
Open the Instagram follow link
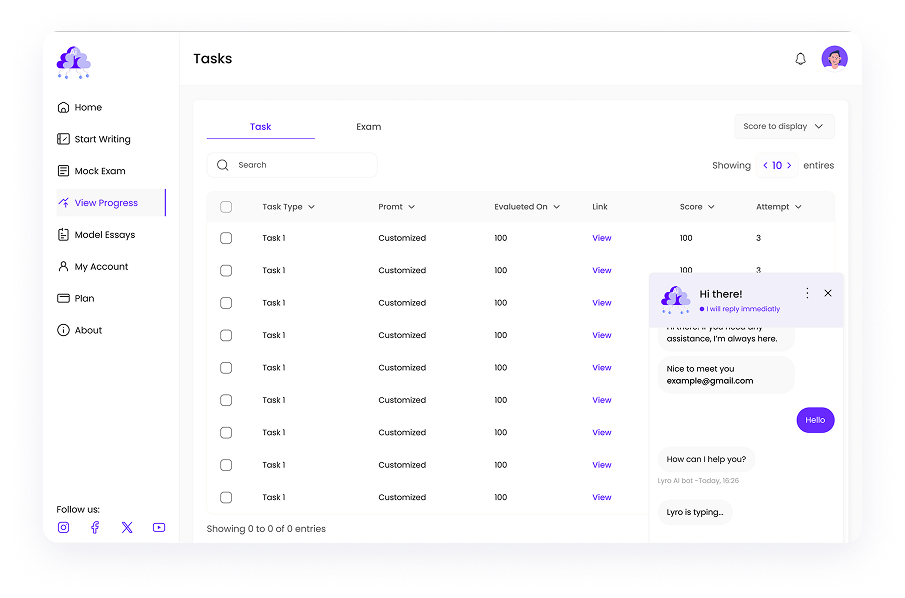63,528
